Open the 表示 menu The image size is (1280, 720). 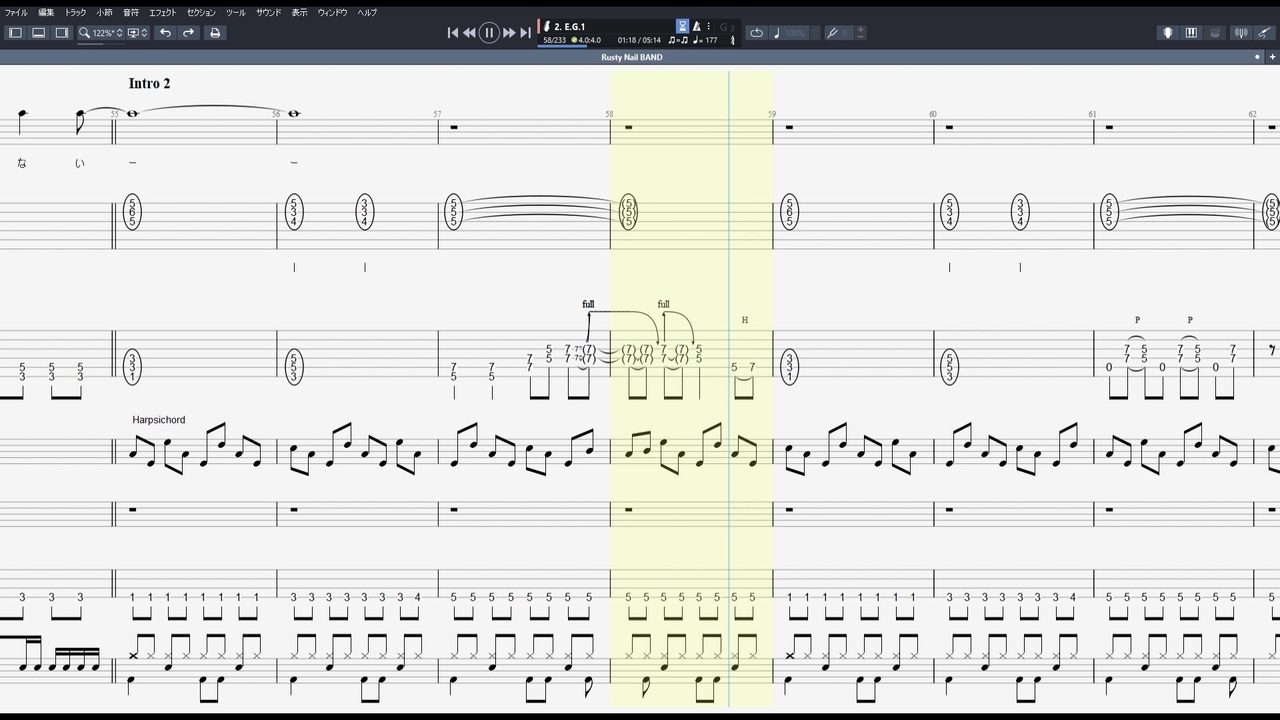[x=300, y=12]
